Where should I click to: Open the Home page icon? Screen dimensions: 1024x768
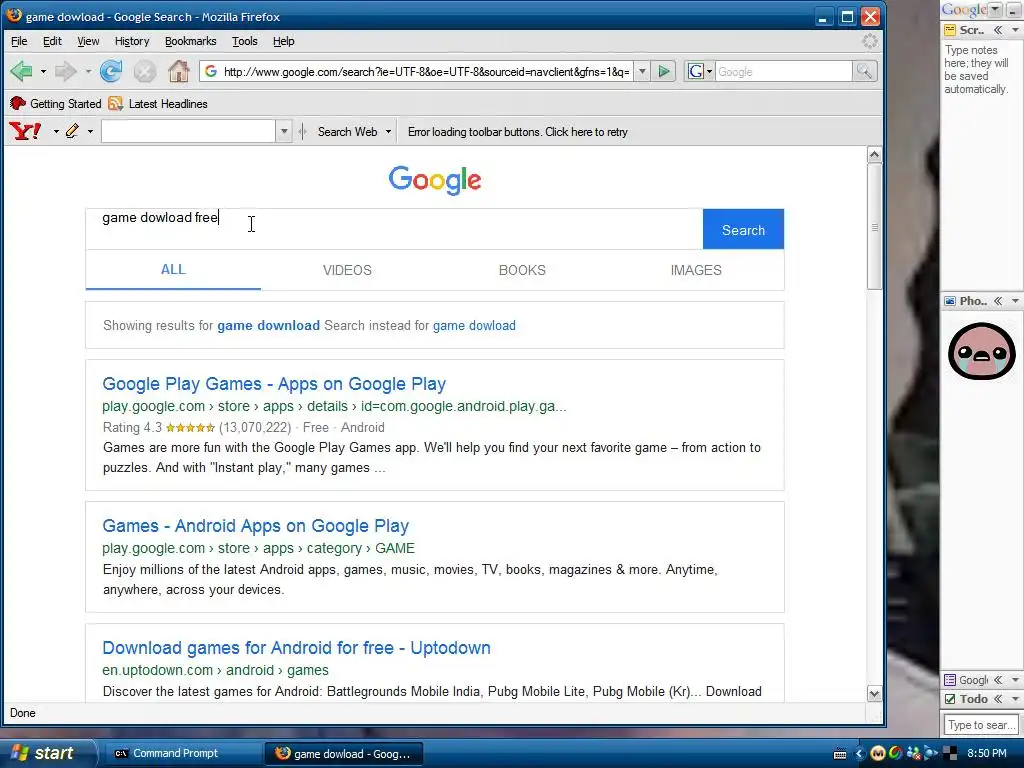tap(178, 71)
